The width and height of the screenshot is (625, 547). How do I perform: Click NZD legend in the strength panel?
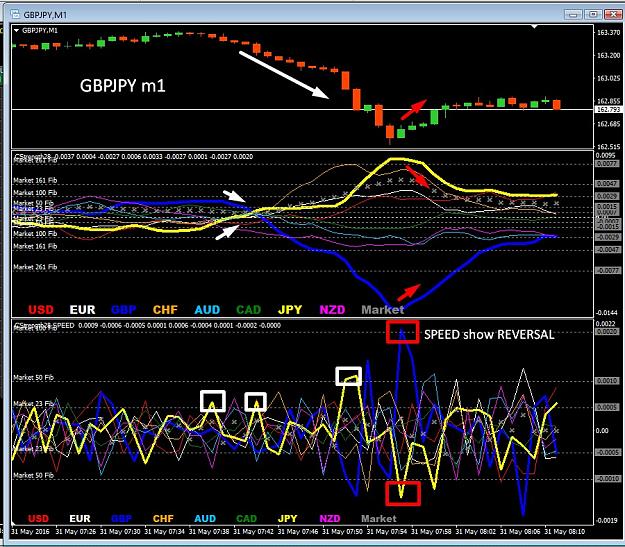click(332, 310)
